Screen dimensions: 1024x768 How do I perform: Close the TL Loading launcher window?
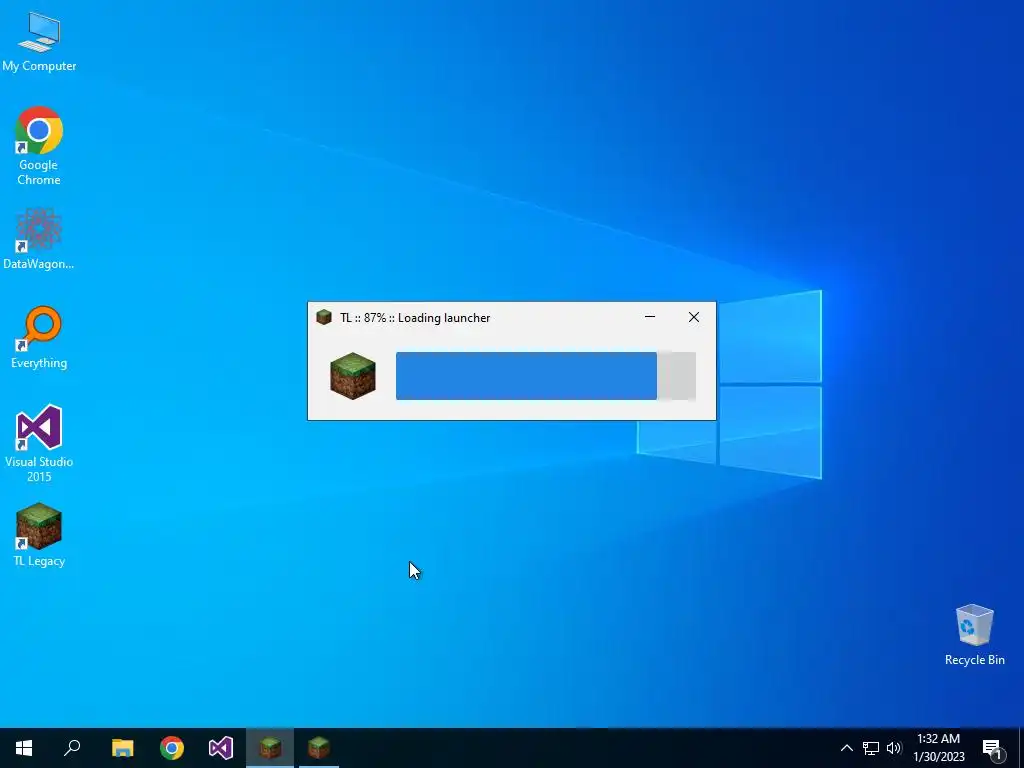point(694,317)
